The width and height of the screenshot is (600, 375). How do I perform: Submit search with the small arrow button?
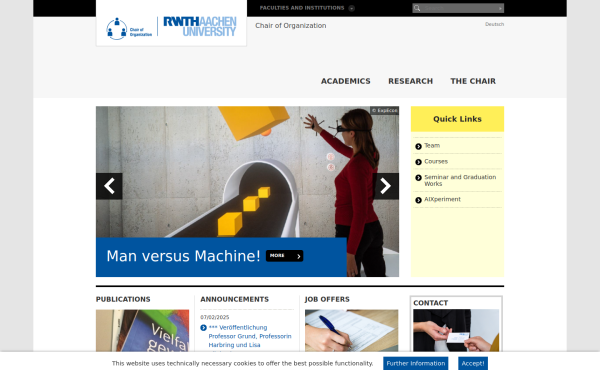pyautogui.click(x=500, y=8)
